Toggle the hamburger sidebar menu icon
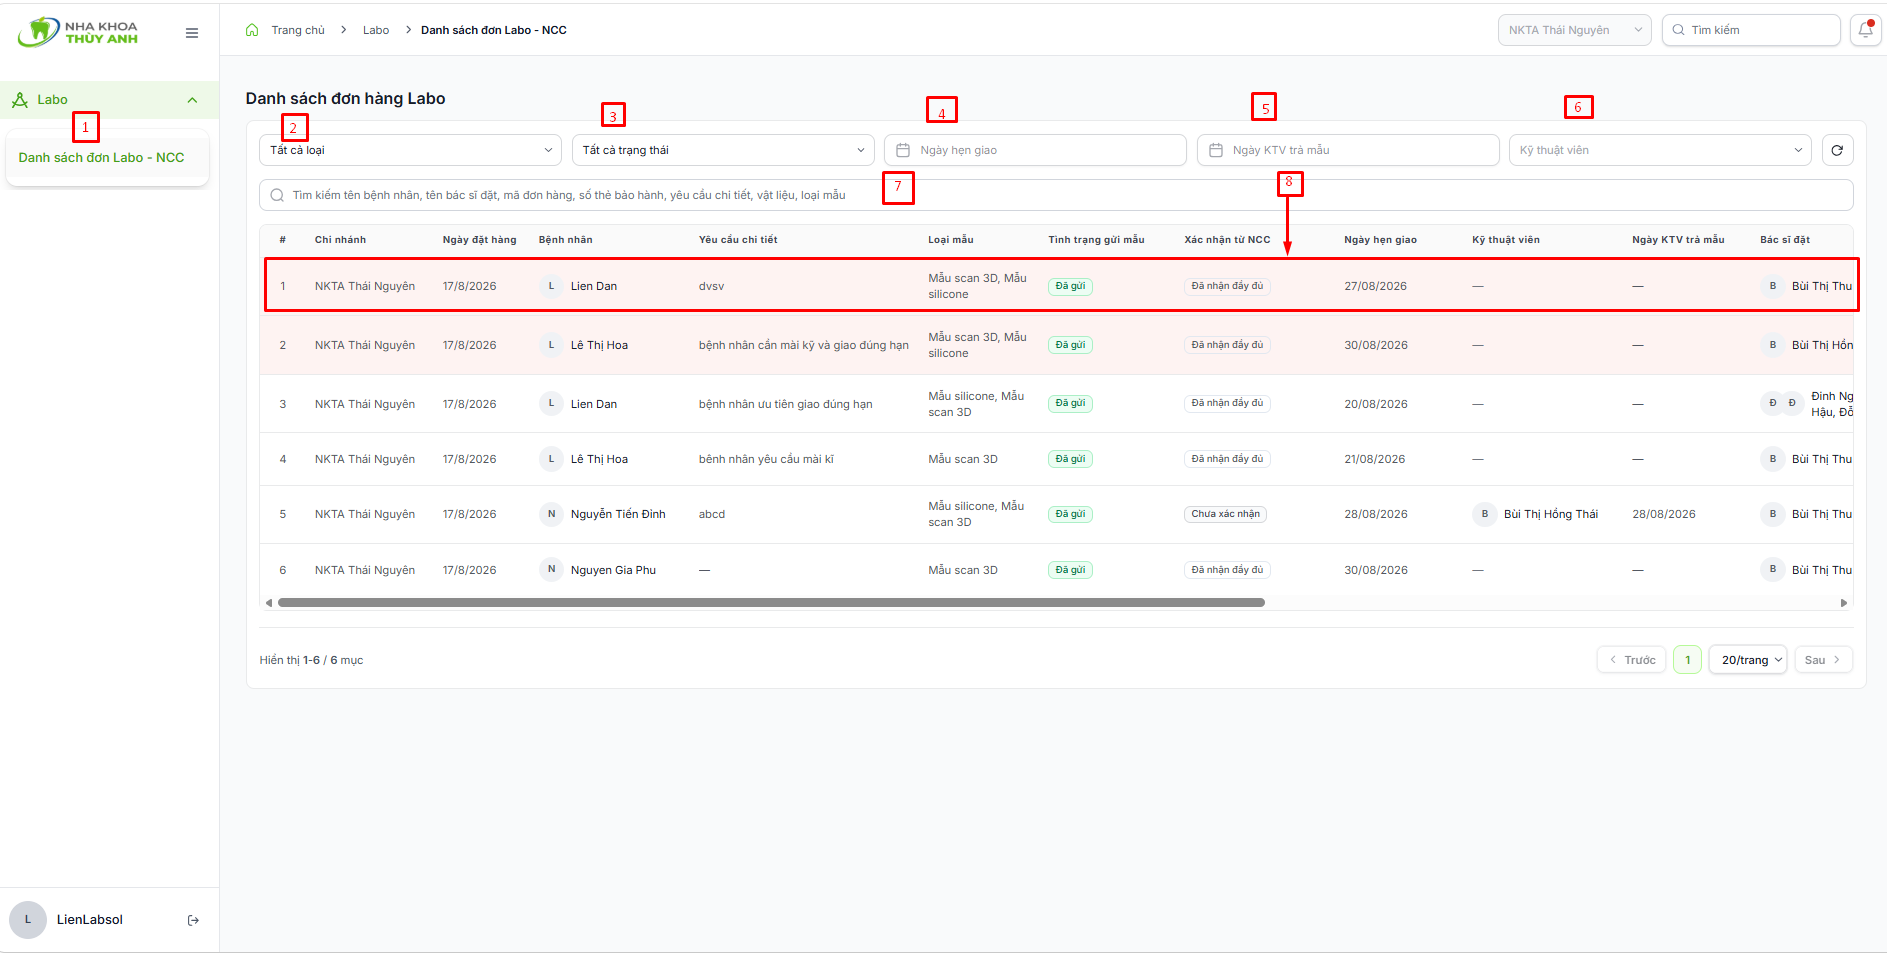This screenshot has width=1887, height=953. [192, 33]
